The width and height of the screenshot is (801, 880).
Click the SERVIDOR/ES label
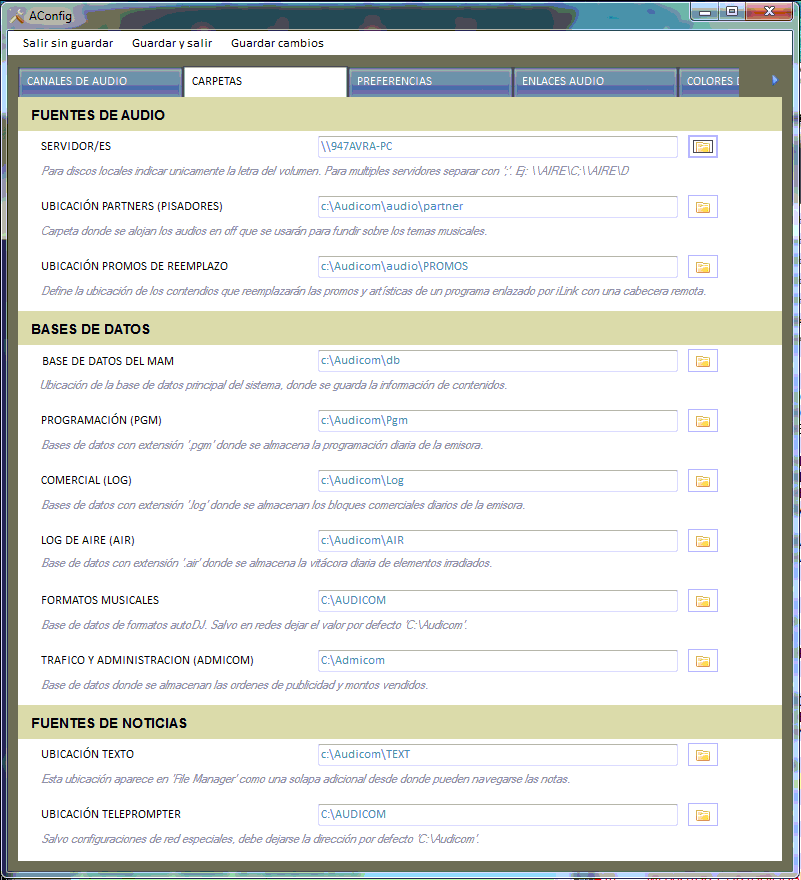point(76,146)
